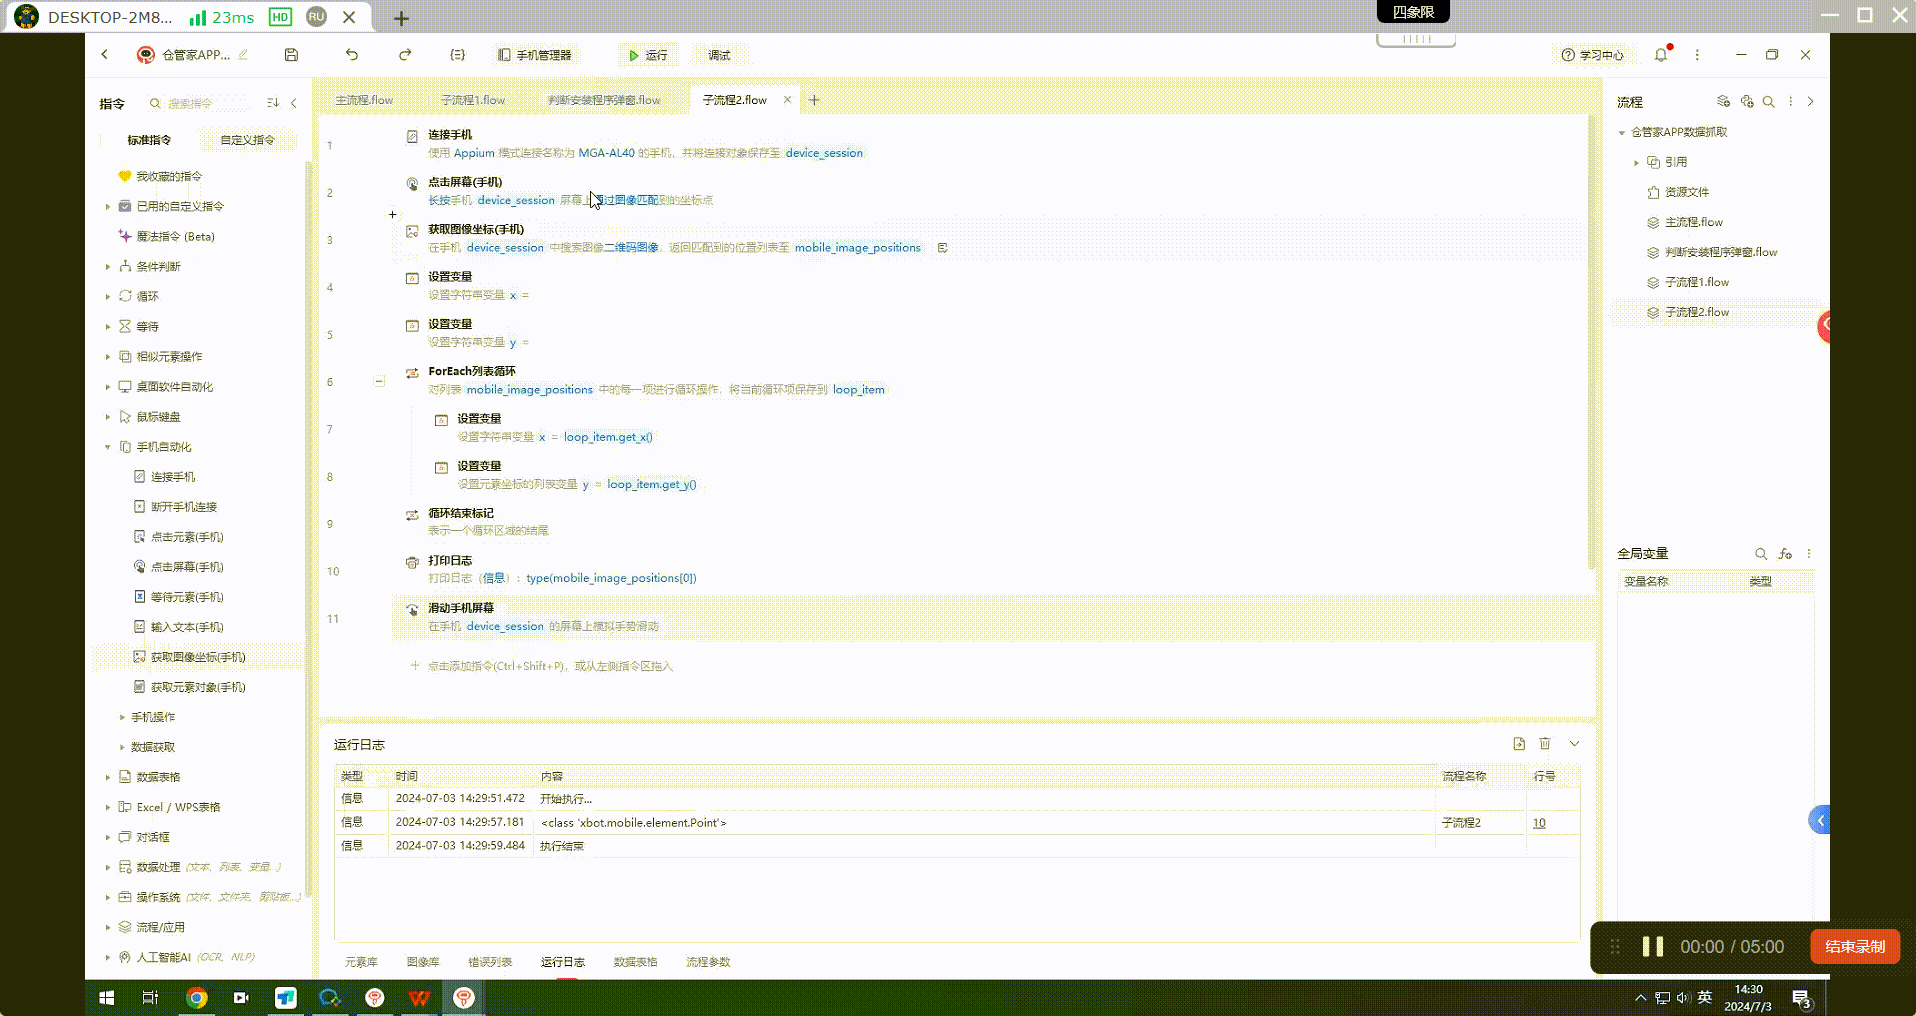Open the 错误列表 bottom tab

[490, 962]
